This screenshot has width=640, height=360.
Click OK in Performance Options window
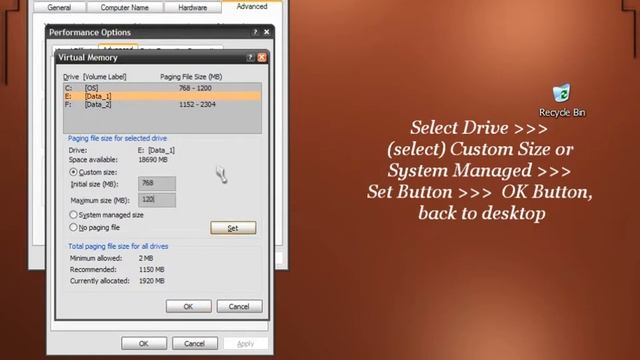tap(144, 343)
